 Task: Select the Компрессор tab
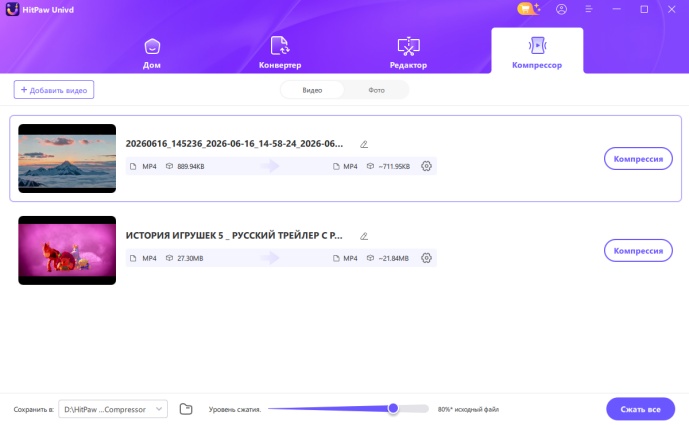pyautogui.click(x=537, y=51)
